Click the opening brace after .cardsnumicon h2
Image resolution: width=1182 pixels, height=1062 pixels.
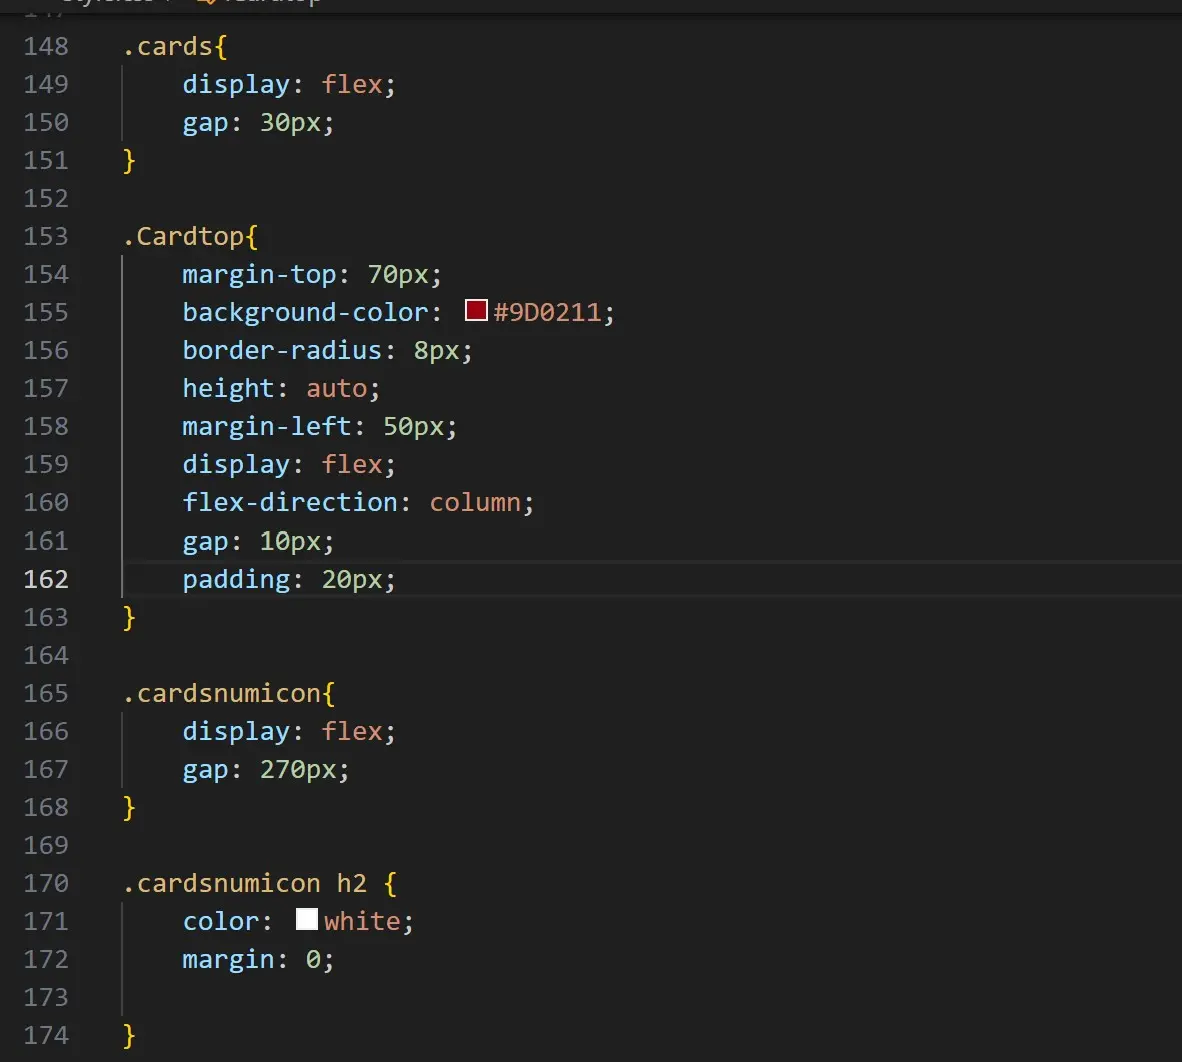pos(390,884)
